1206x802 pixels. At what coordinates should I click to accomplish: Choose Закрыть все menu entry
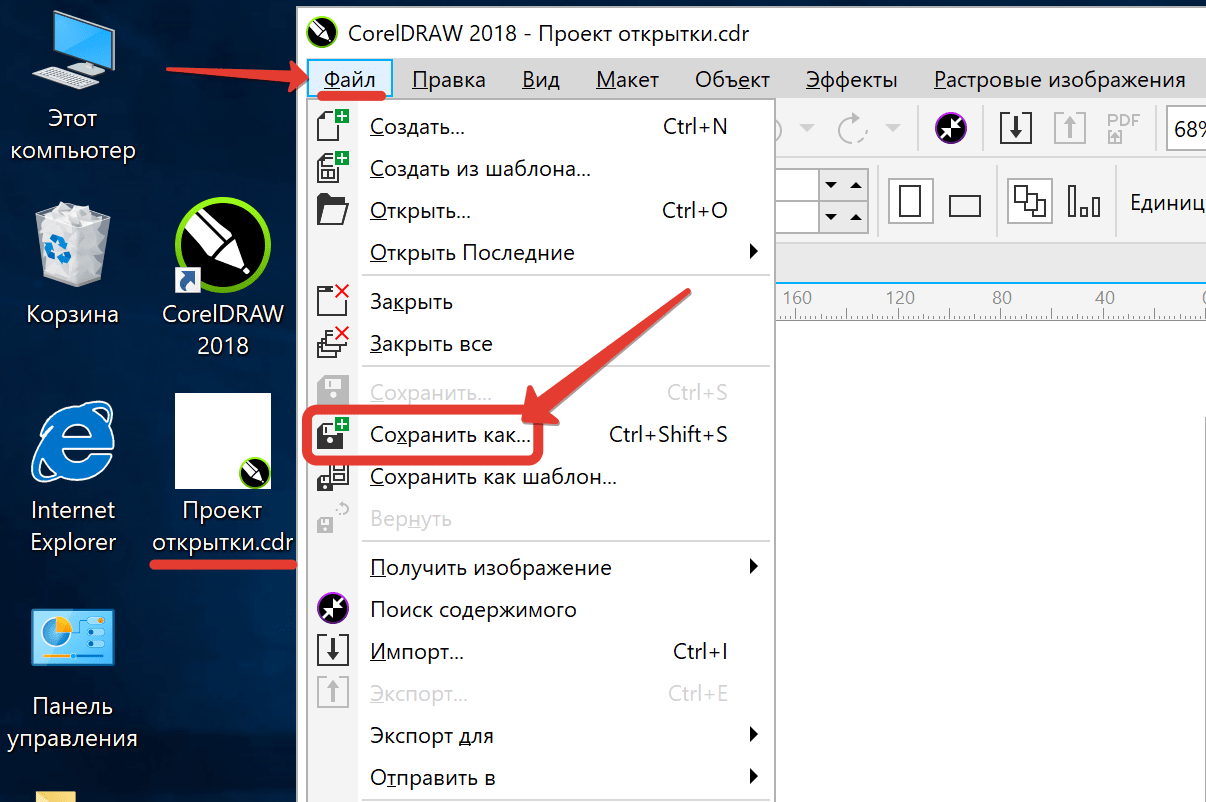point(539,344)
